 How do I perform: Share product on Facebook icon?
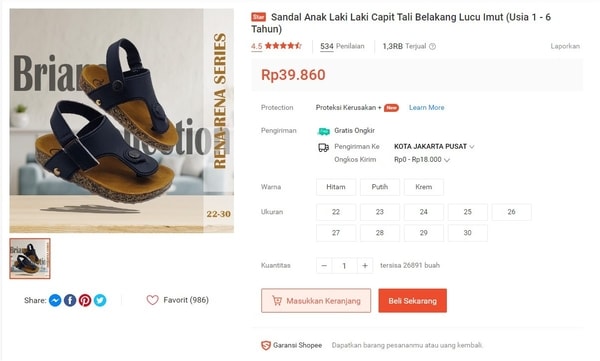[70, 300]
